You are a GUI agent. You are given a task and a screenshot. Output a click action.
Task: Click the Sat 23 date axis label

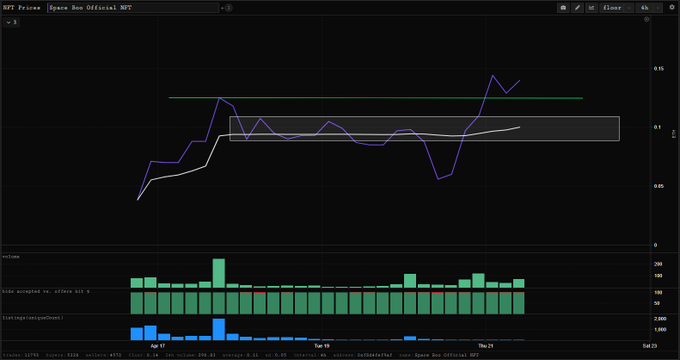650,346
